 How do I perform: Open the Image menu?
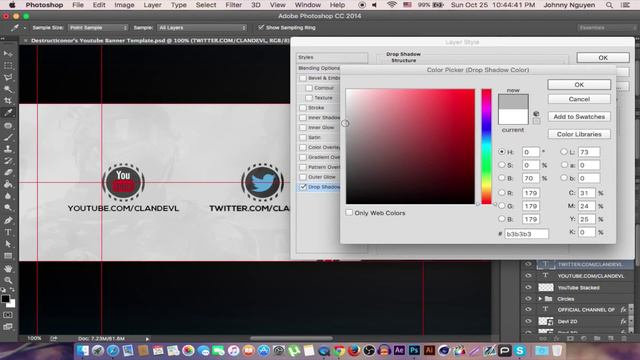(x=124, y=5)
